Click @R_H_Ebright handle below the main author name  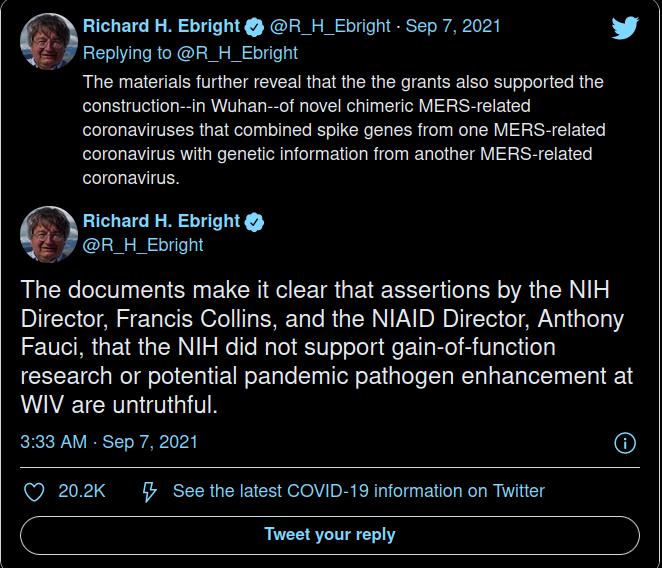click(x=143, y=245)
